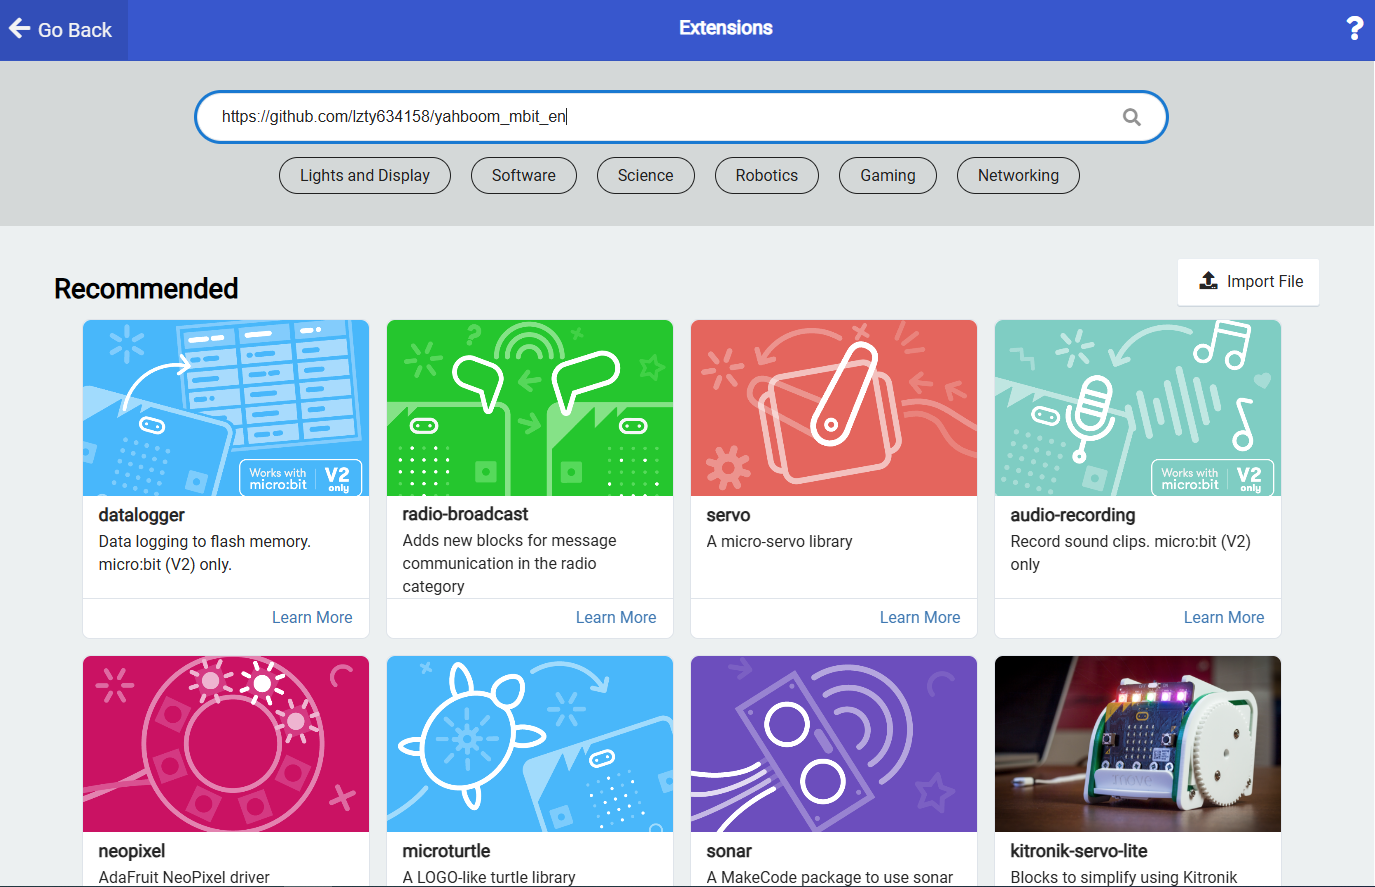Open Learn More link for servo

click(919, 617)
